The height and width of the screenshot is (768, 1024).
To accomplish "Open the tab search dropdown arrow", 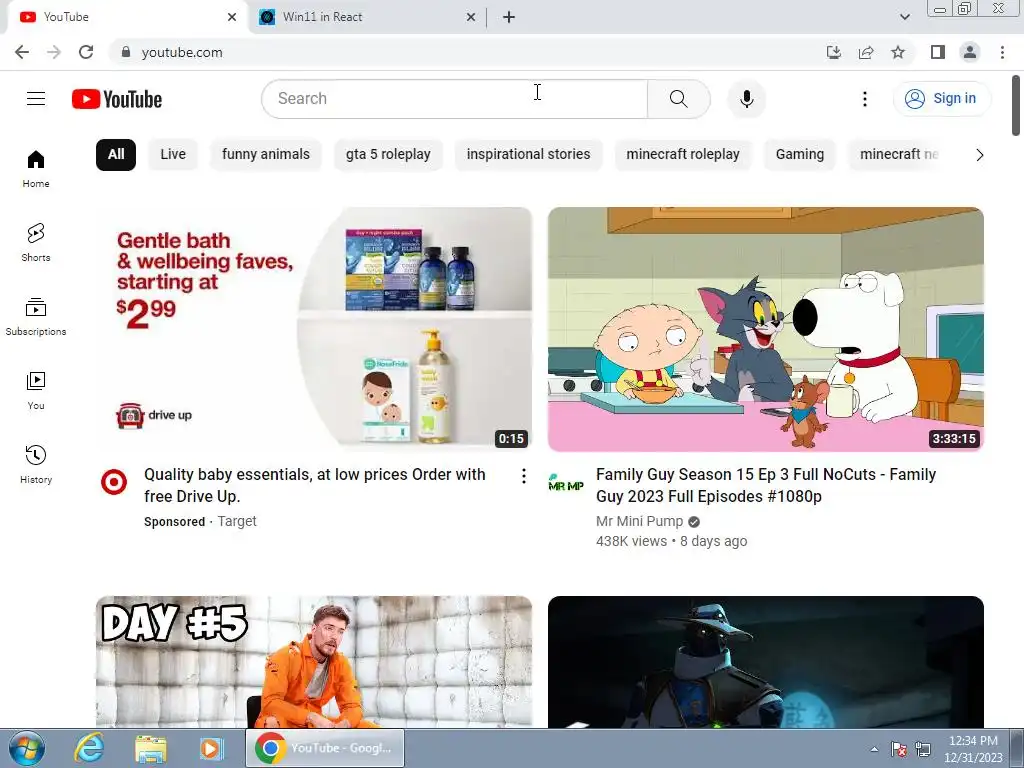I will point(904,17).
